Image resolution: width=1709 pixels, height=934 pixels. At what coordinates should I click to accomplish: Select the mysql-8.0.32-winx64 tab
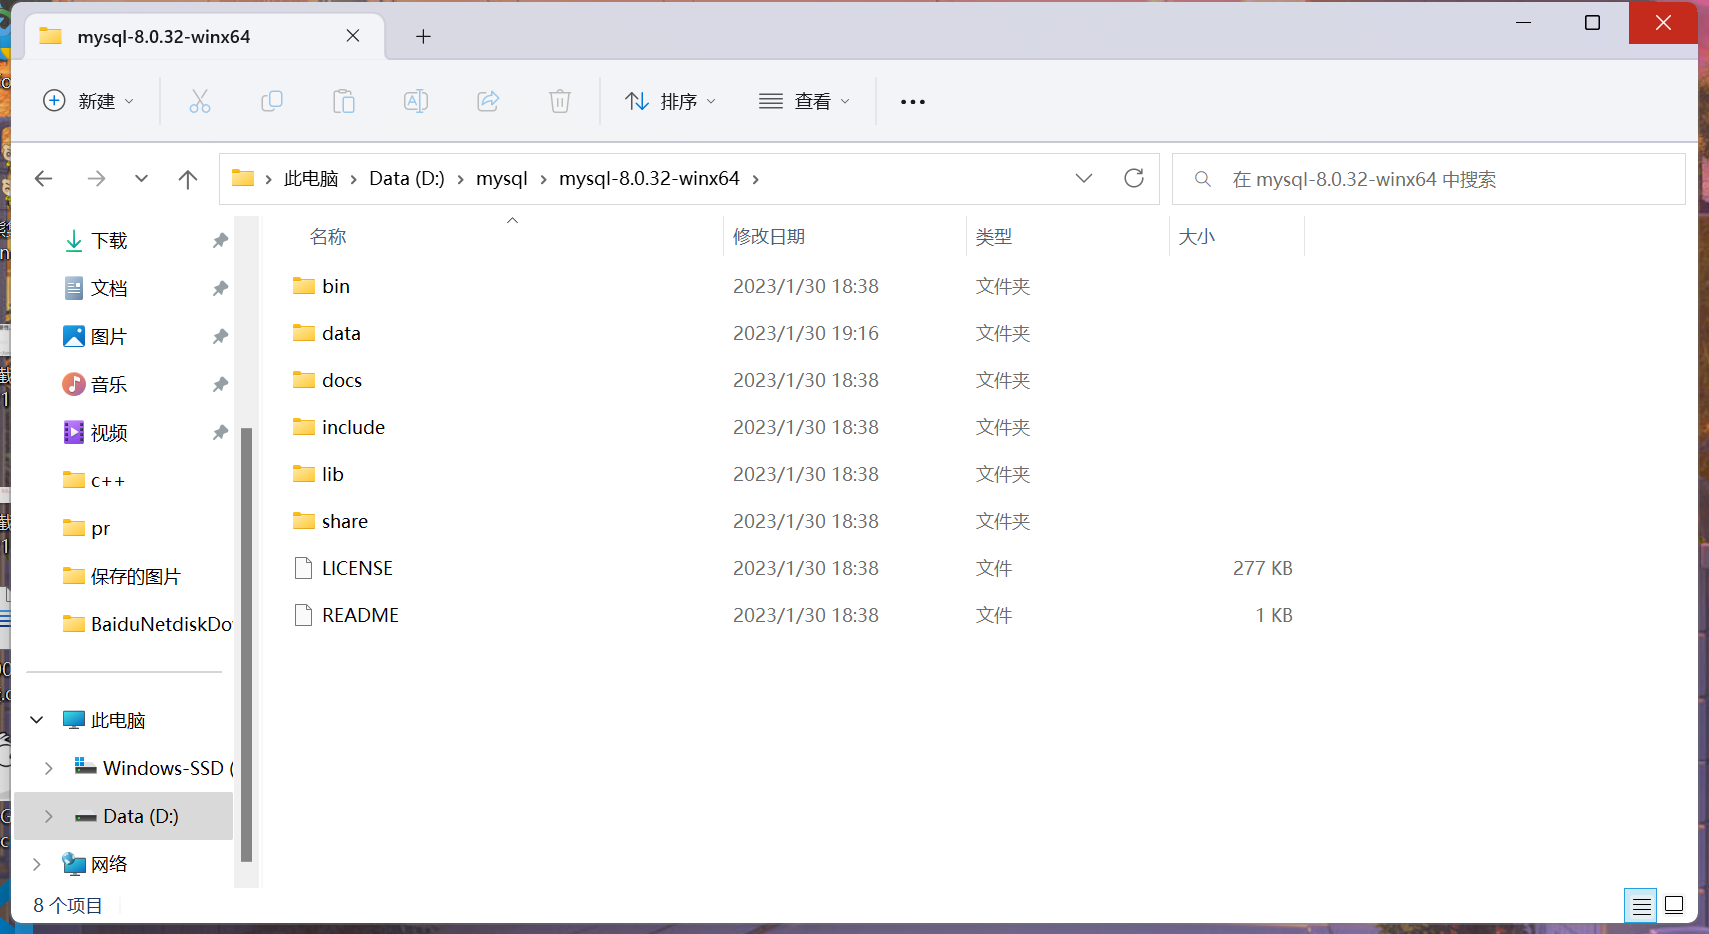tap(204, 37)
